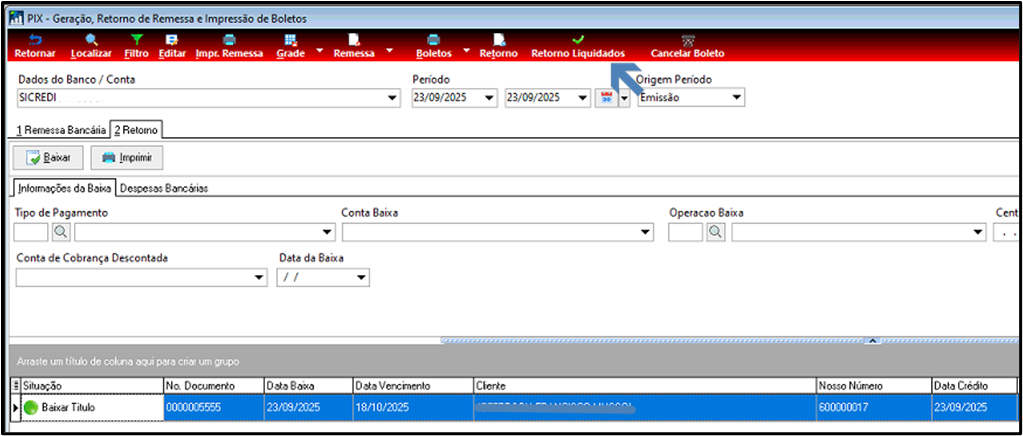1023x436 pixels.
Task: Click the grid column chooser icon
Action: [16, 386]
